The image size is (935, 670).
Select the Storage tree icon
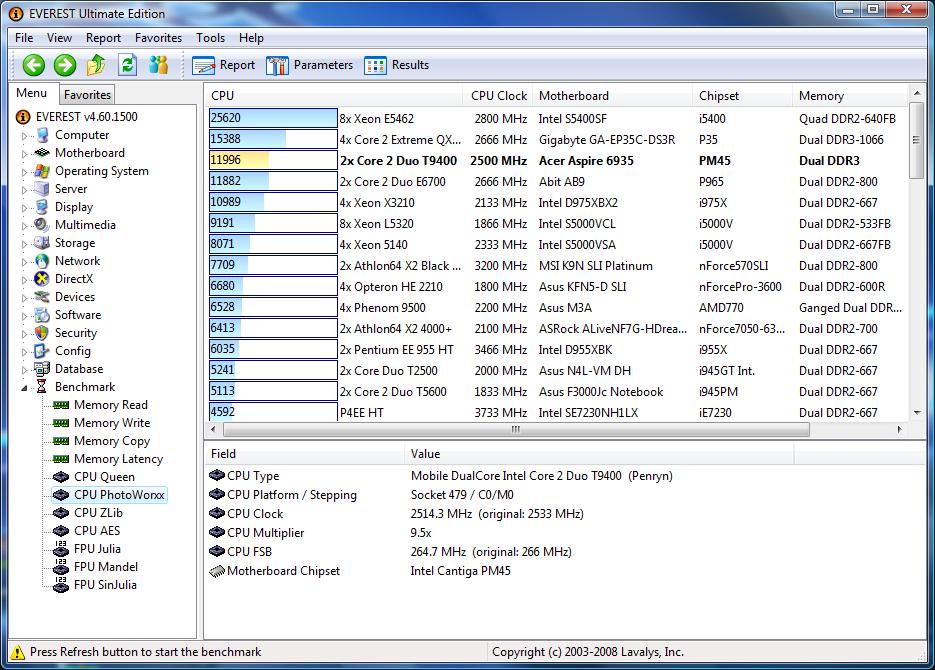42,243
